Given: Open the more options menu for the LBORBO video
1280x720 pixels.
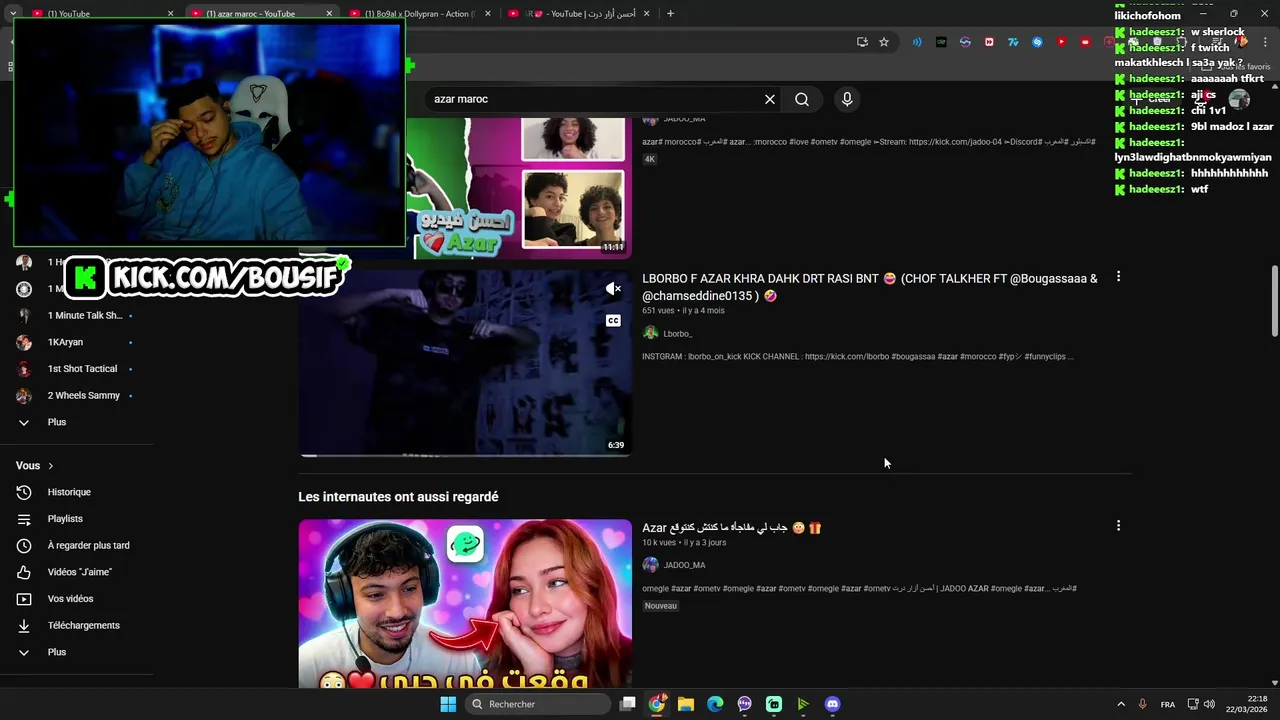Looking at the screenshot, I should [1118, 276].
